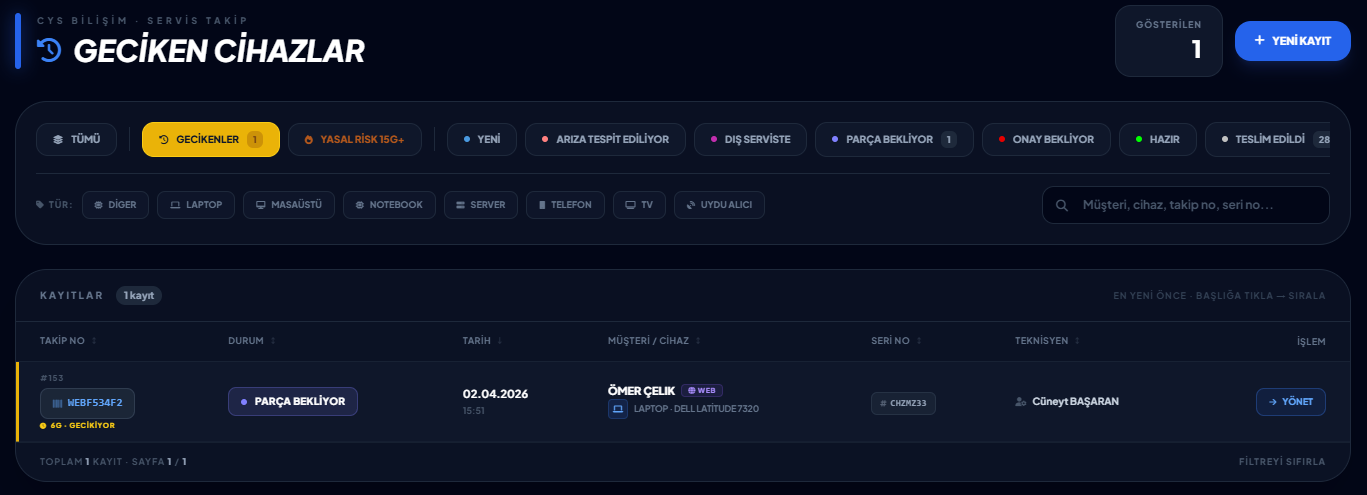This screenshot has height=495, width=1367.
Task: Filter by YENİ status
Action: coord(481,139)
